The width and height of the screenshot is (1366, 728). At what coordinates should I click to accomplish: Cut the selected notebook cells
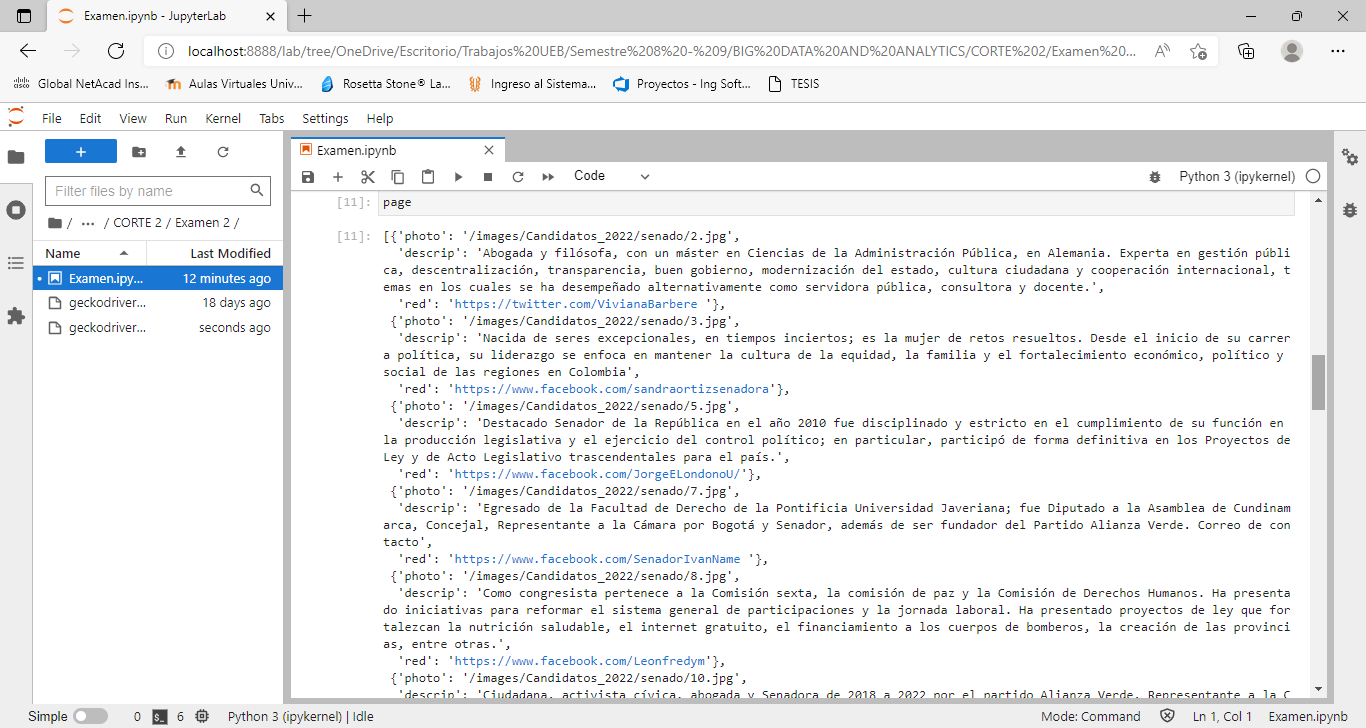coord(367,176)
